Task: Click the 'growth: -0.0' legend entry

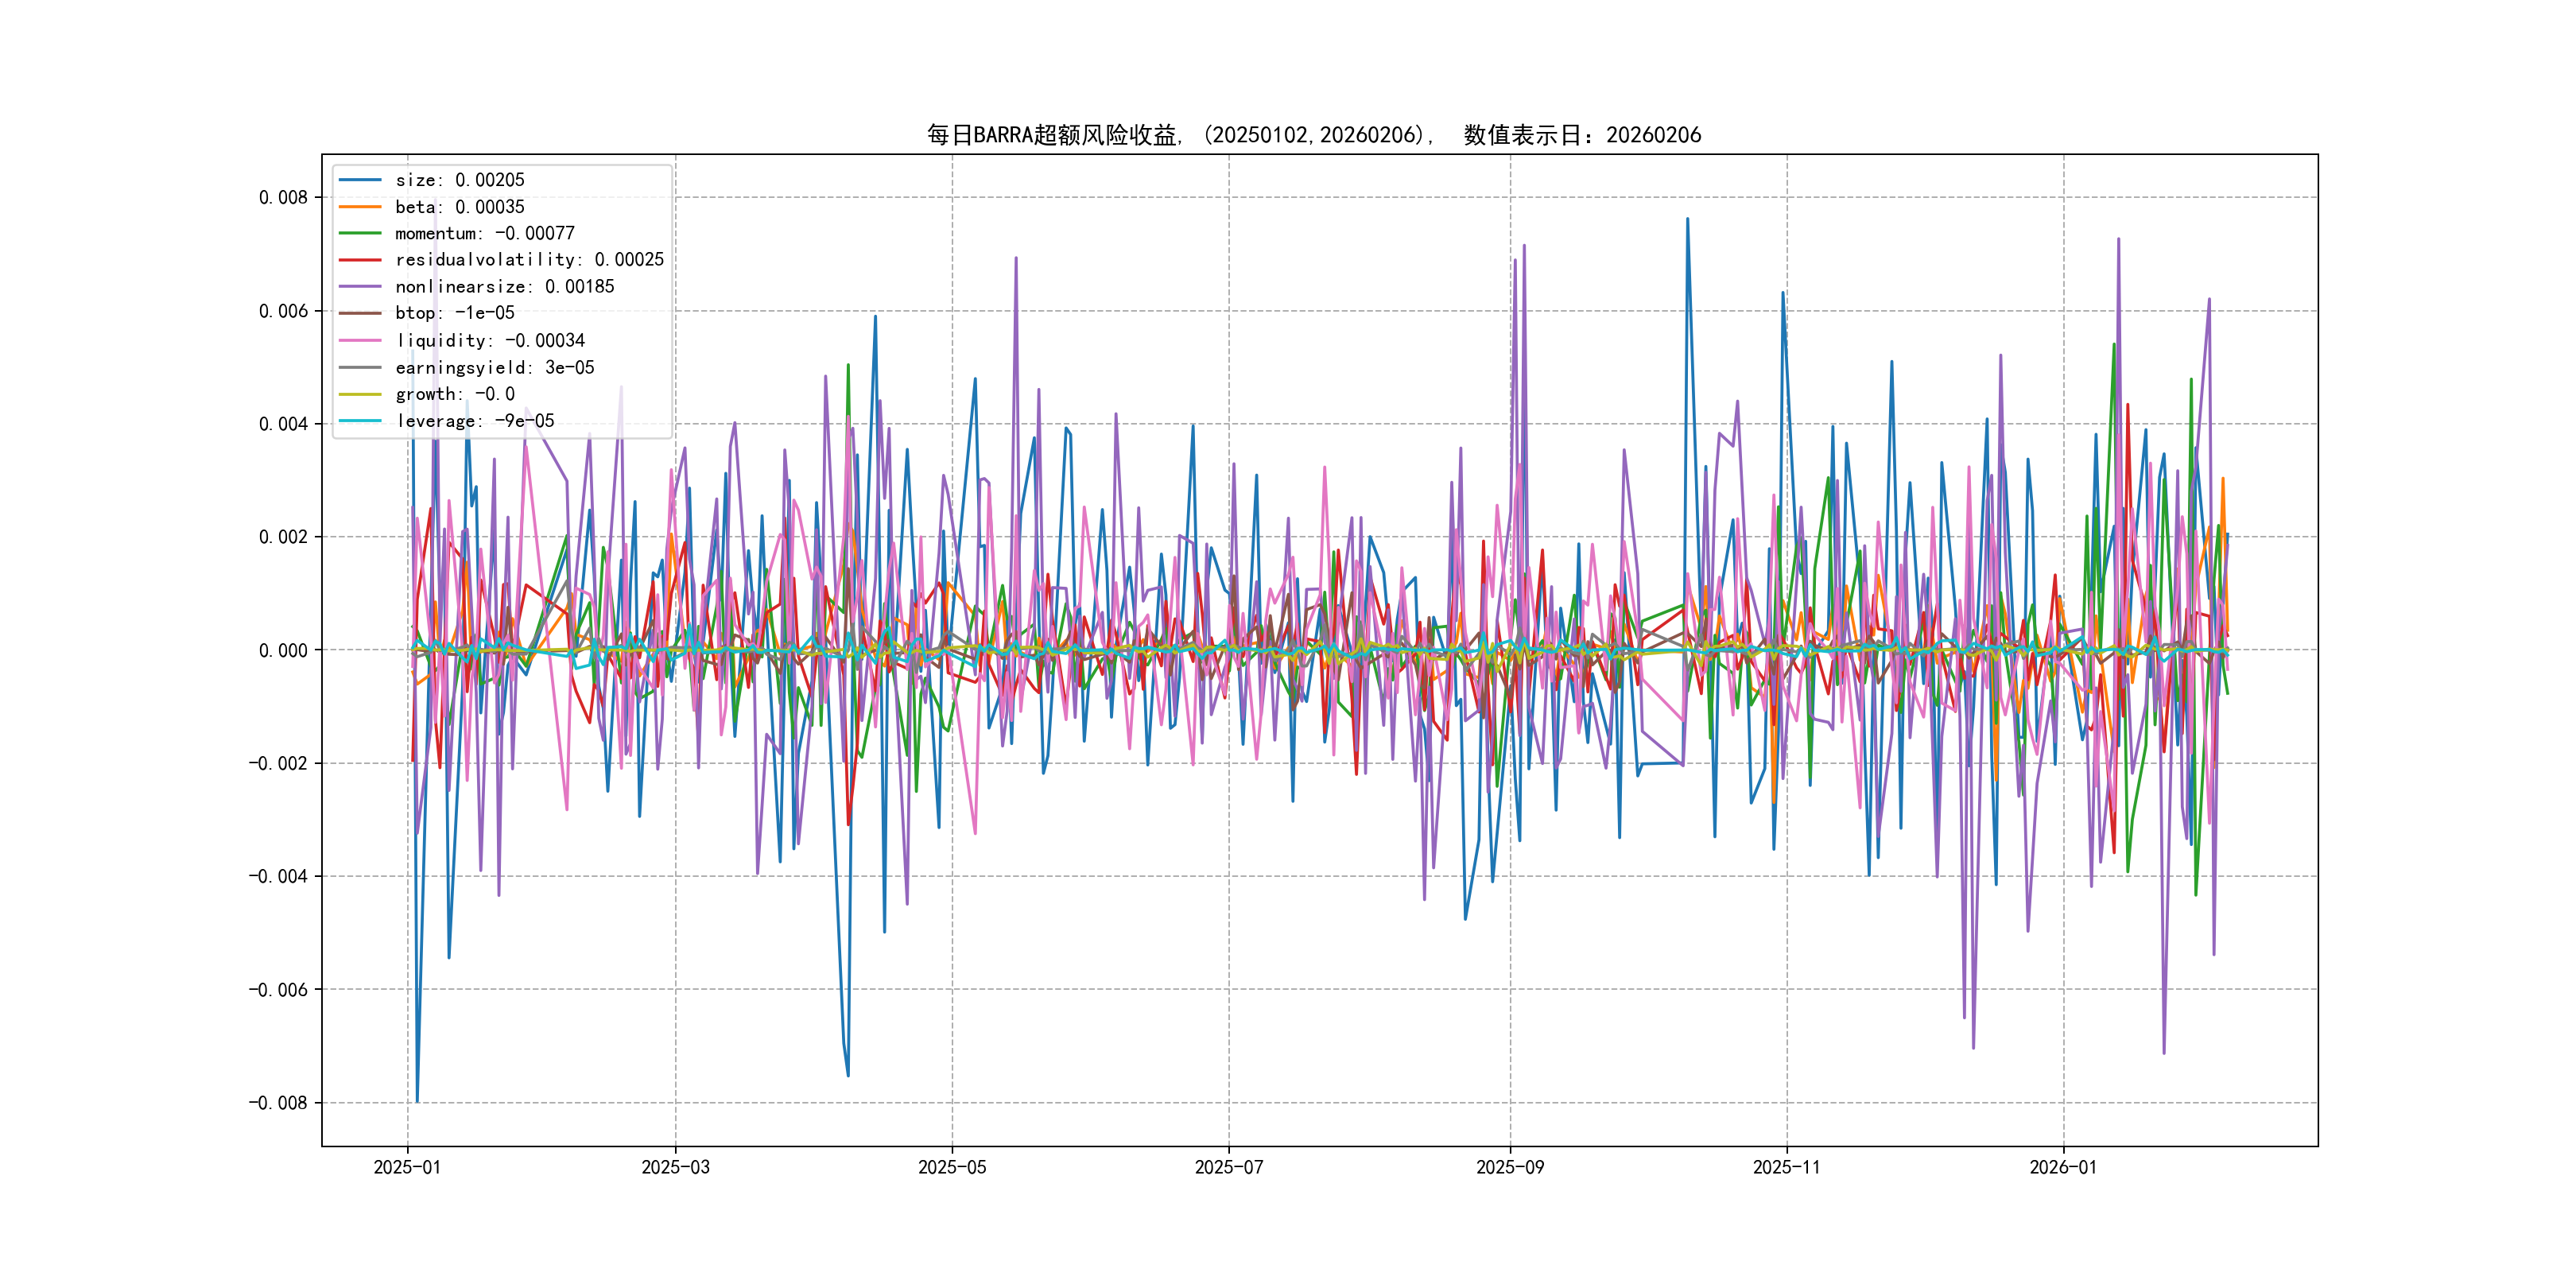Action: click(x=454, y=394)
